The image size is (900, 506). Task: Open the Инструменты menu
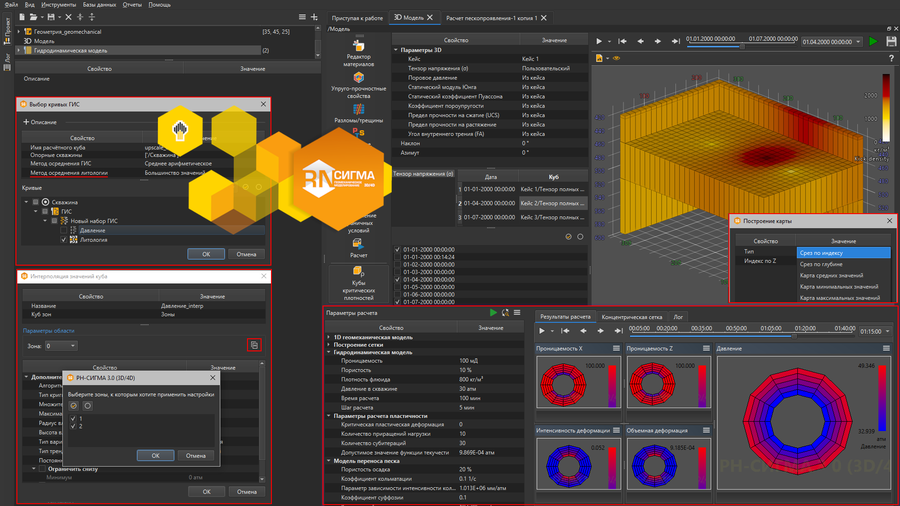click(x=58, y=5)
